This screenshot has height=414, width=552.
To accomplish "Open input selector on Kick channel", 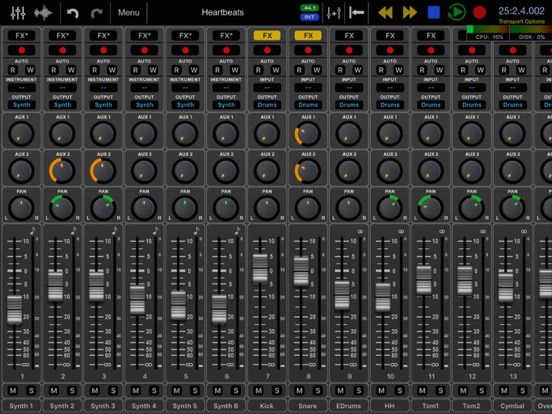I will pos(267,88).
